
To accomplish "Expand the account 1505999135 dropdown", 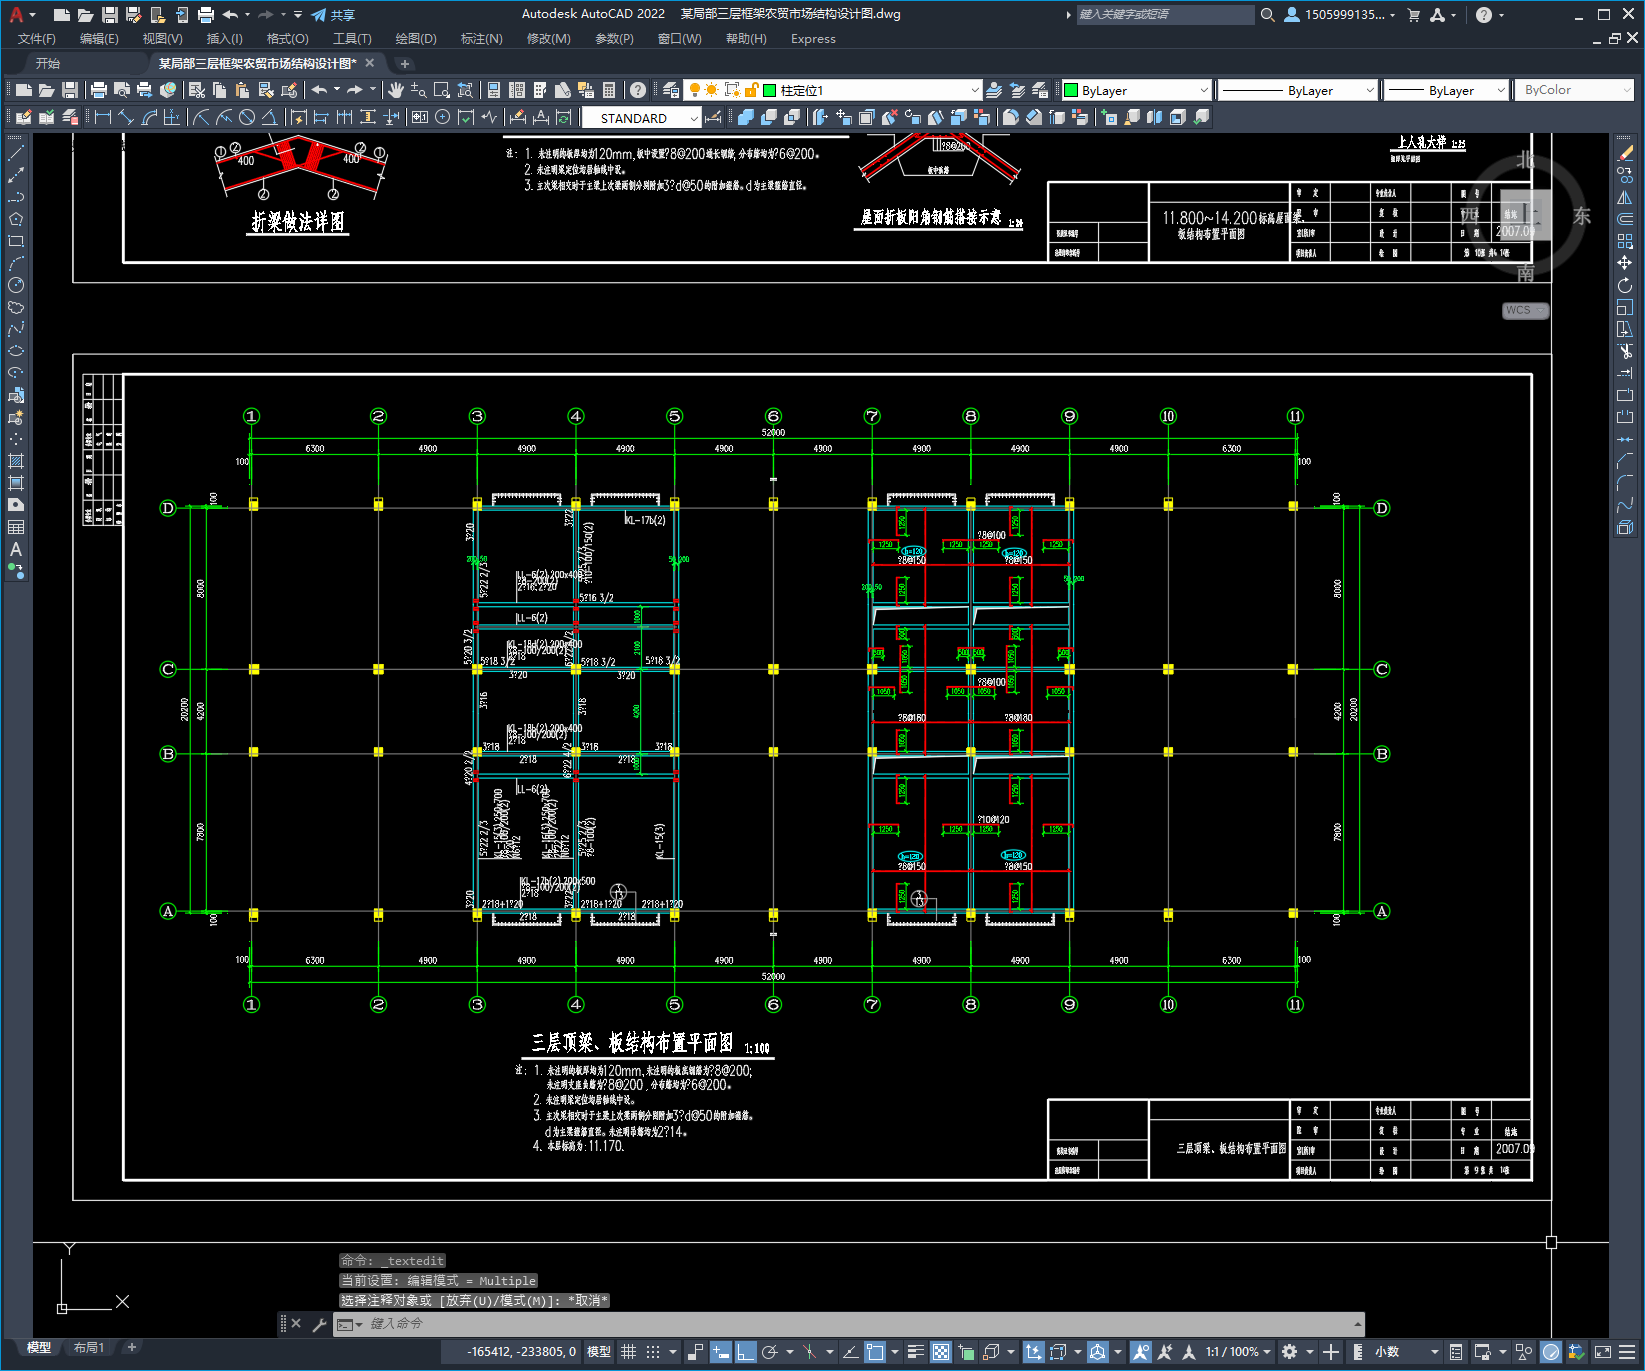I will pos(1341,15).
